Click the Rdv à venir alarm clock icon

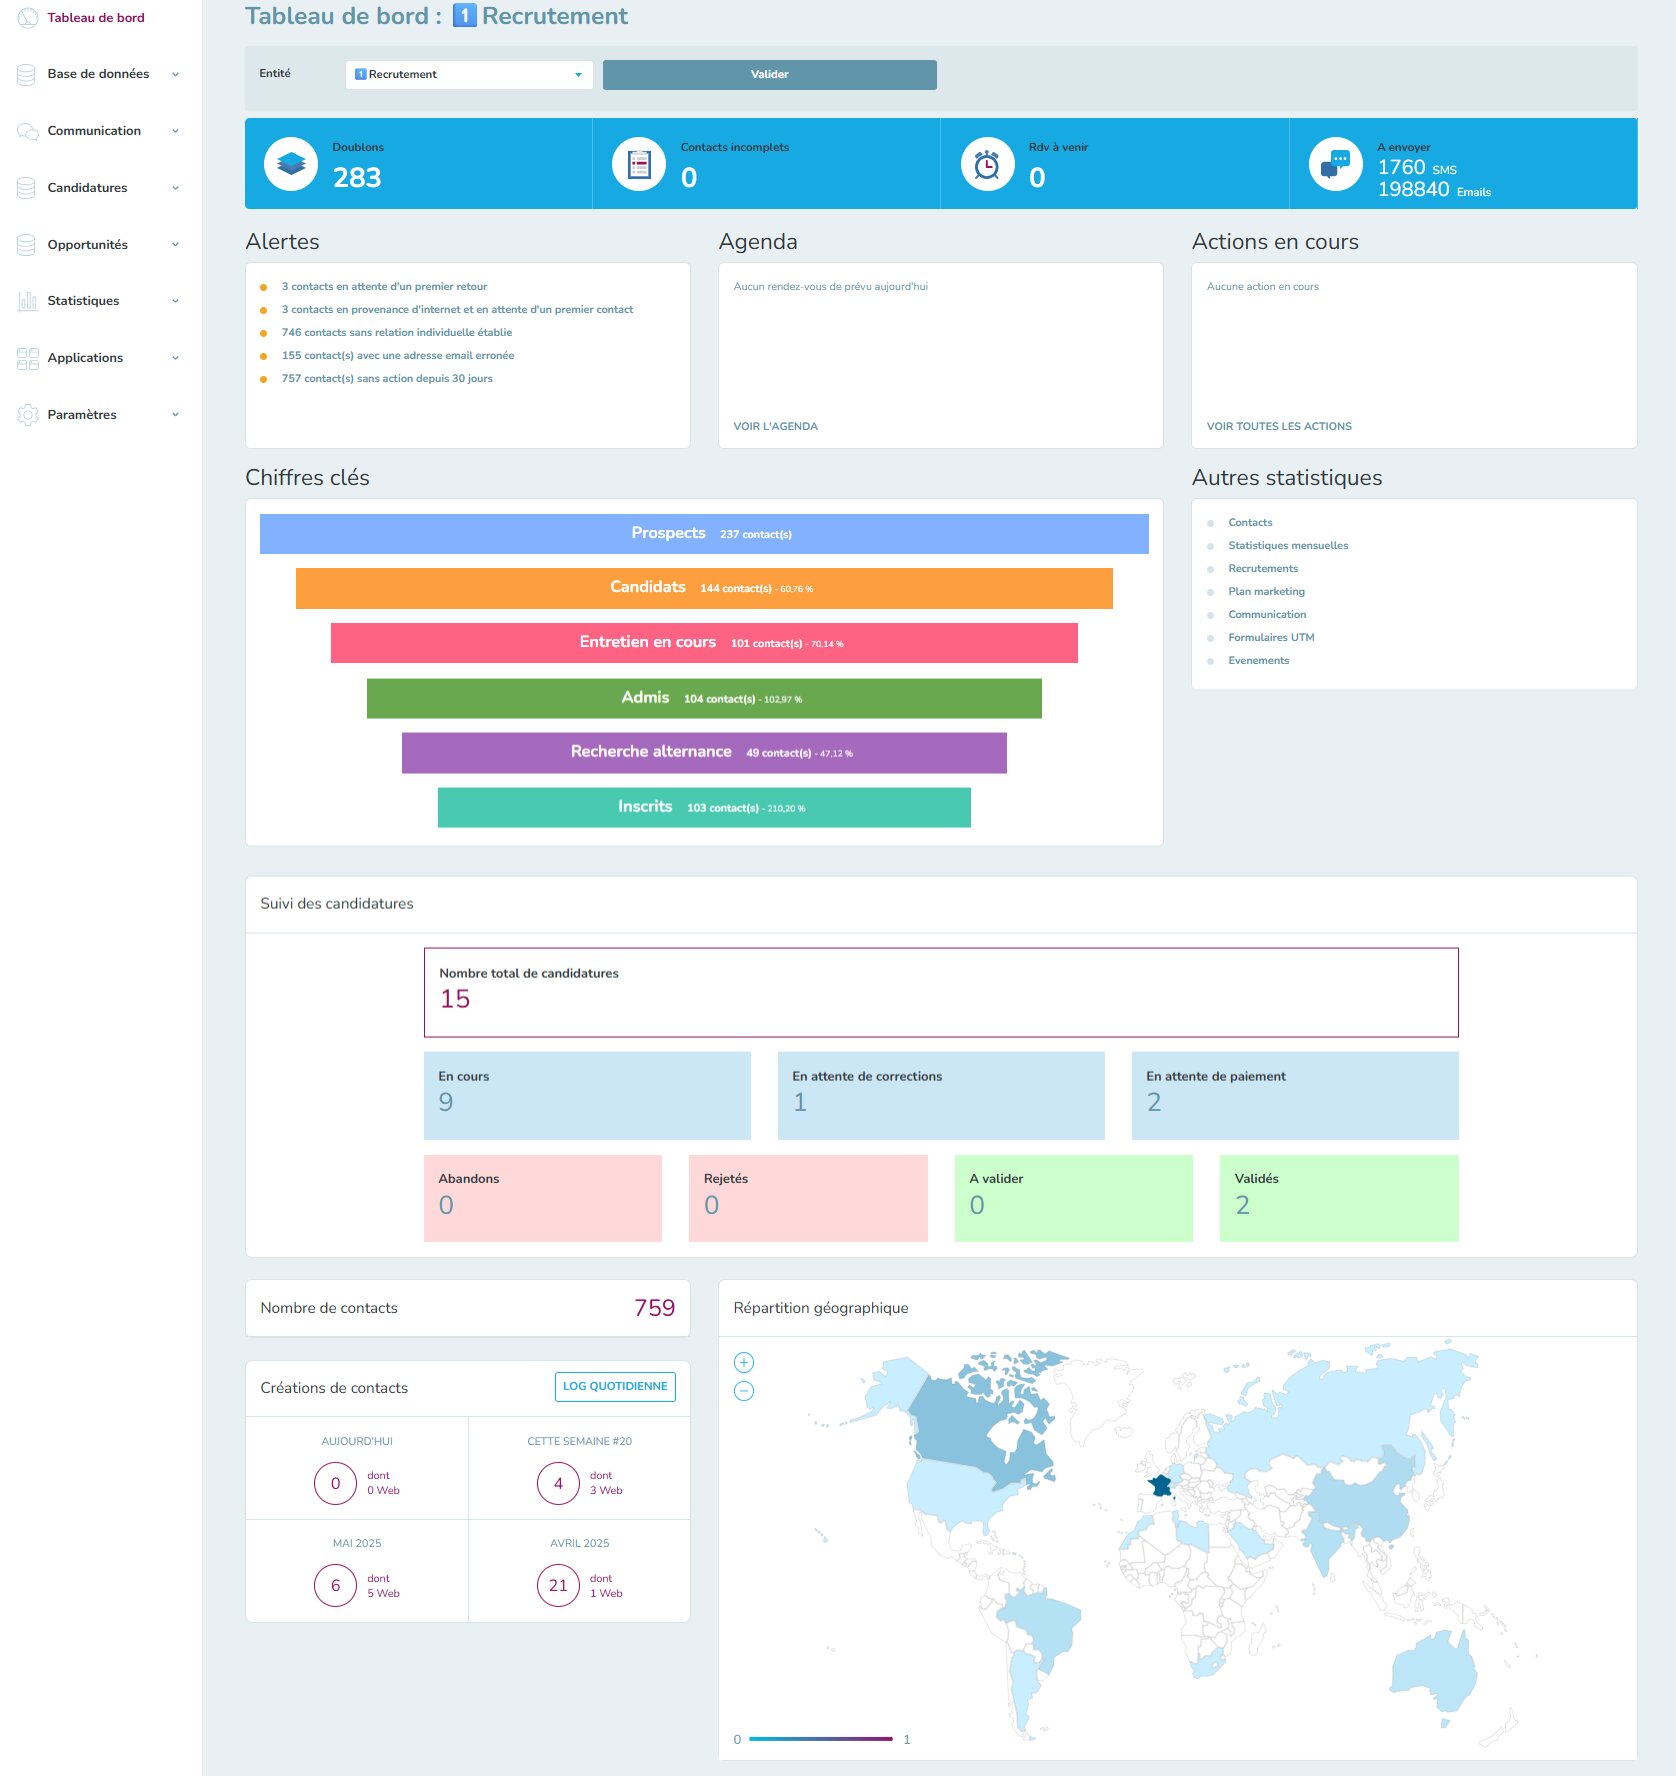click(x=987, y=164)
